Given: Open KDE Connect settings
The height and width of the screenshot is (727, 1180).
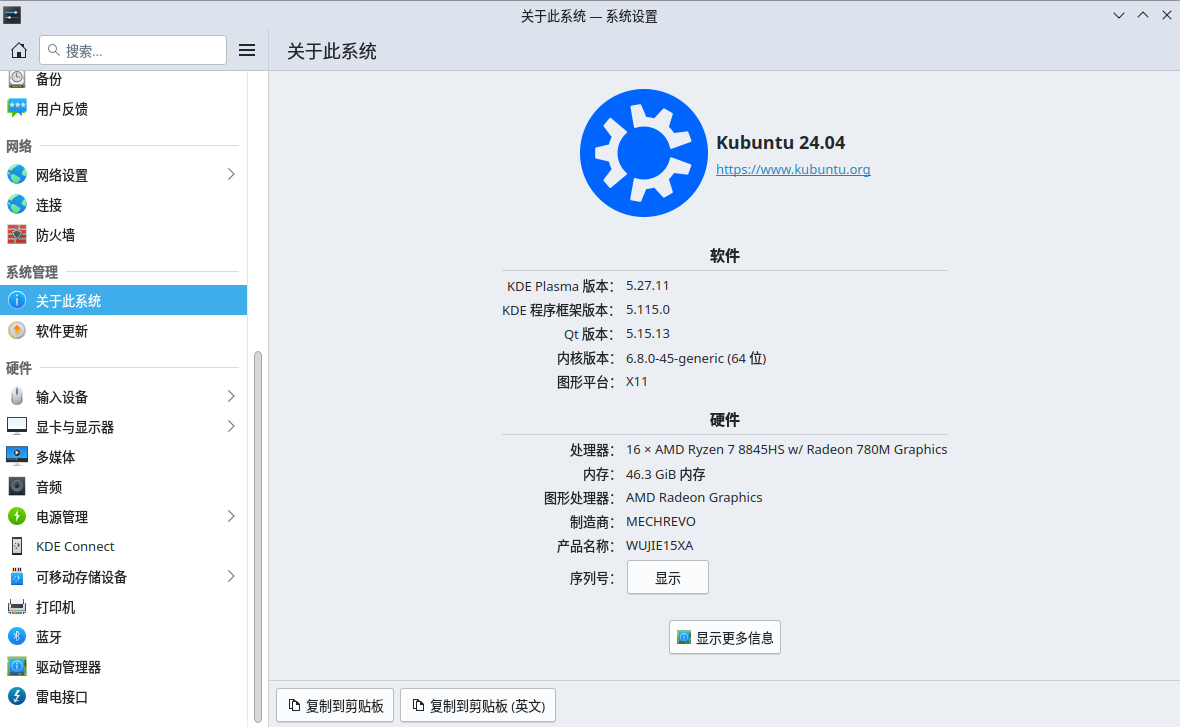Looking at the screenshot, I should [123, 546].
